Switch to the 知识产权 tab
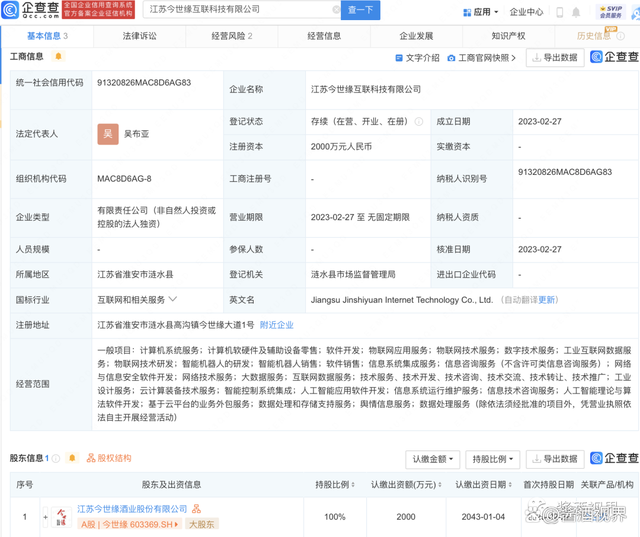The width and height of the screenshot is (640, 537). click(x=507, y=36)
